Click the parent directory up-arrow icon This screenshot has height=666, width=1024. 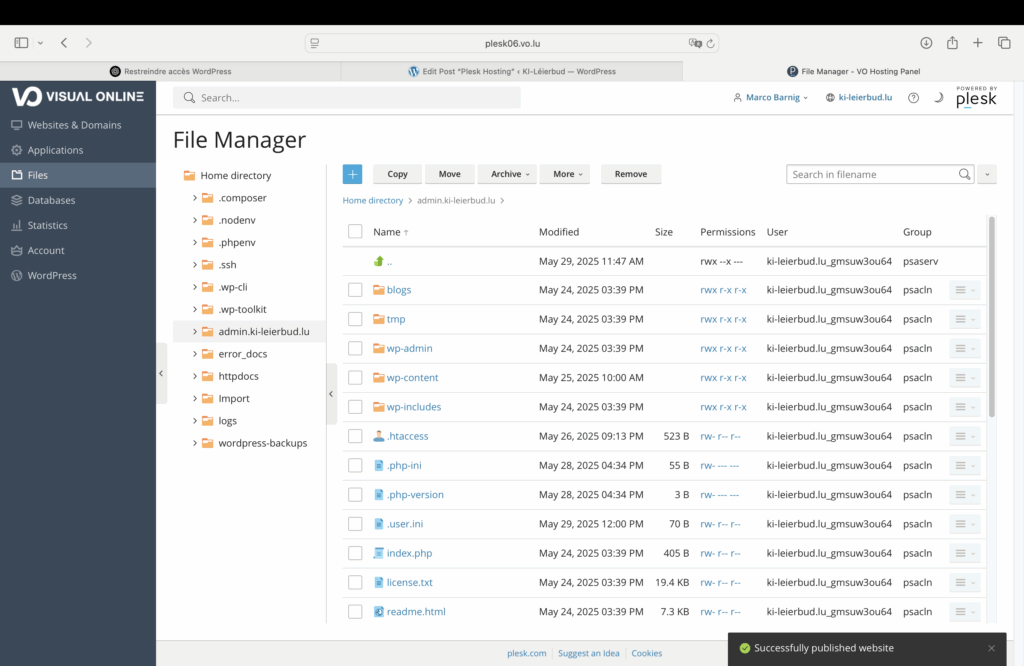coord(379,261)
